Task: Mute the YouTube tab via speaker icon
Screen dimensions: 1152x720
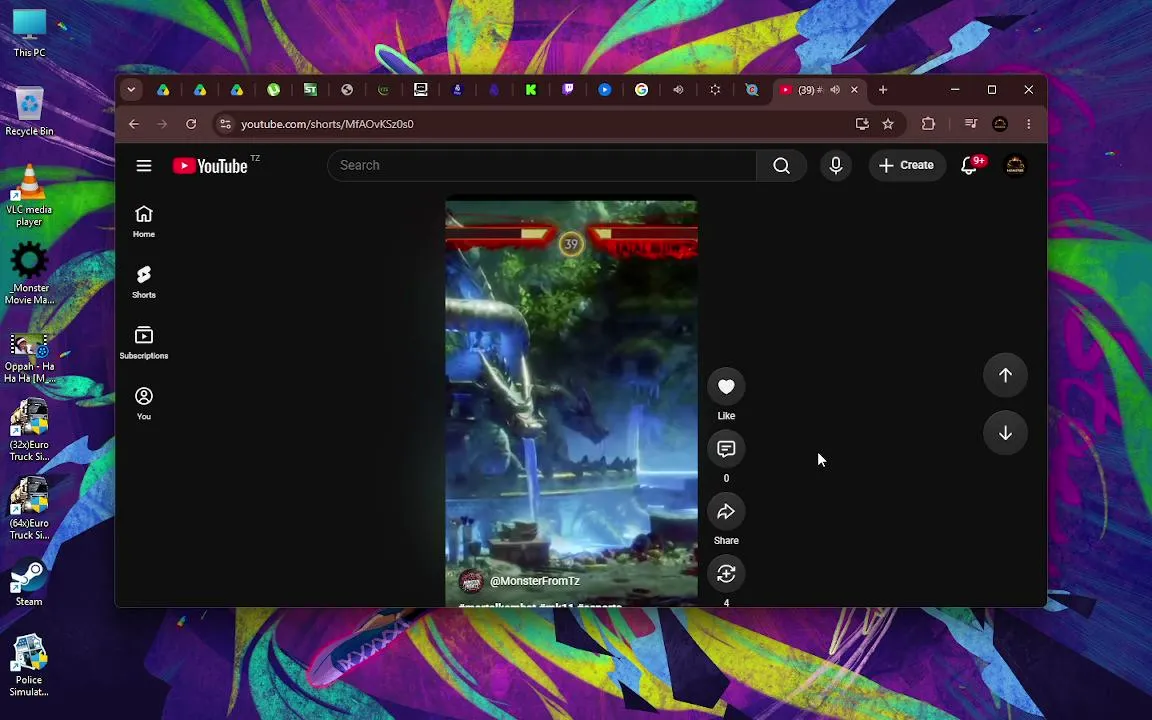Action: tap(835, 90)
